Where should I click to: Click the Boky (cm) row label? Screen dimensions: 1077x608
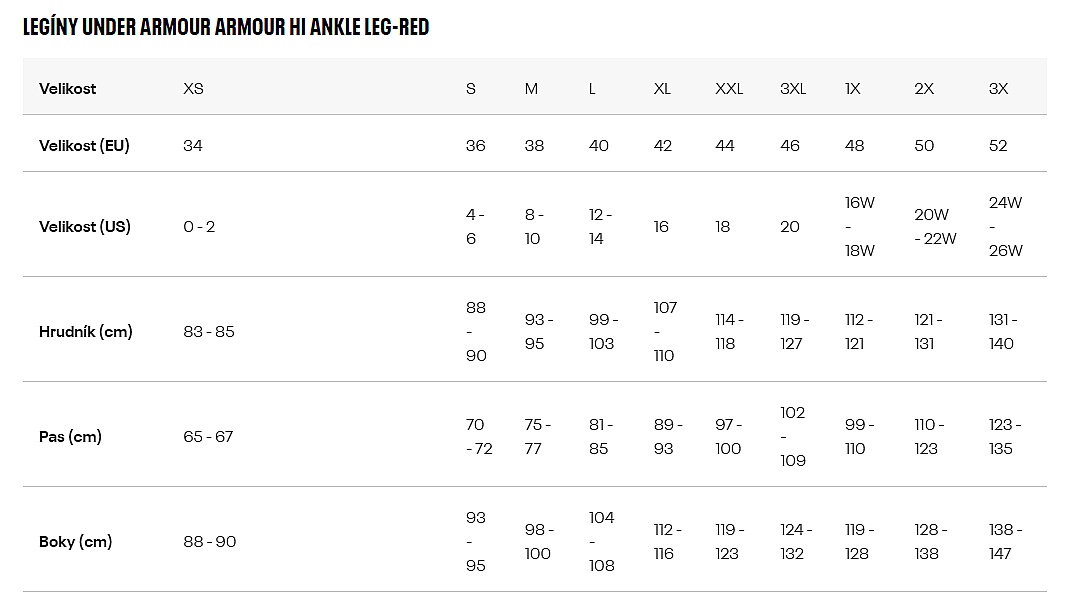tap(75, 542)
